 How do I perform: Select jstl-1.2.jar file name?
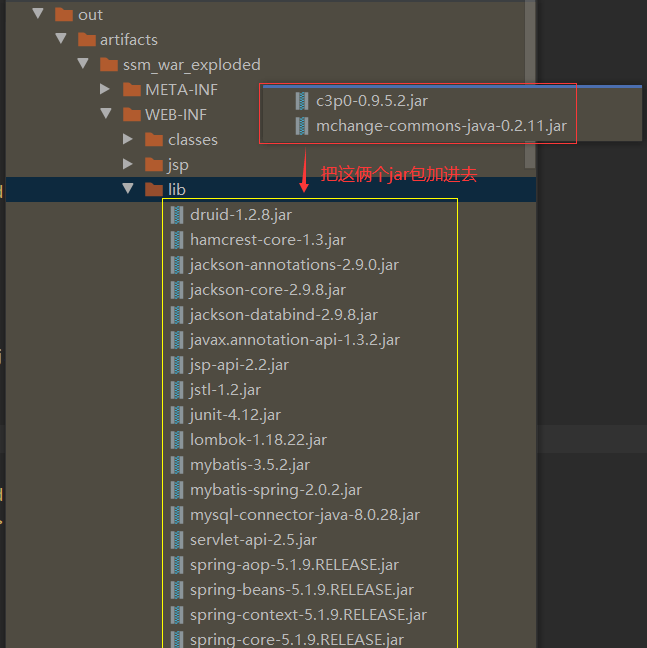point(225,390)
